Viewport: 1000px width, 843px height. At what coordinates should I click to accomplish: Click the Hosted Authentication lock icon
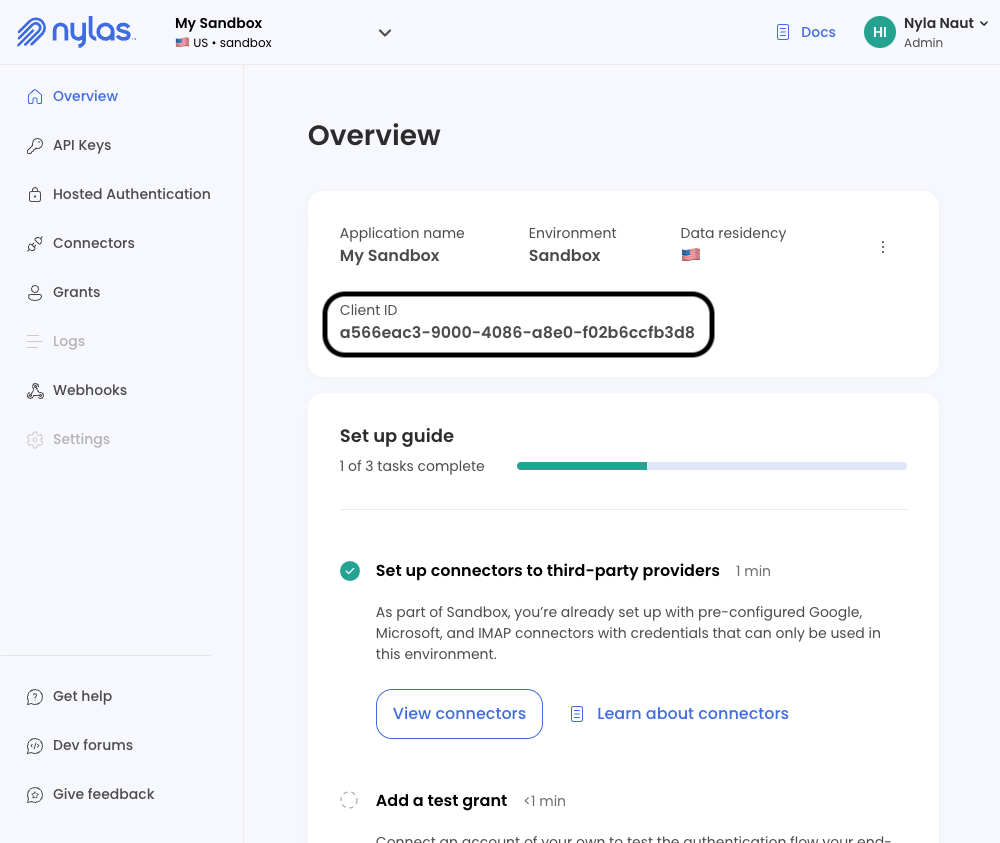(x=35, y=194)
